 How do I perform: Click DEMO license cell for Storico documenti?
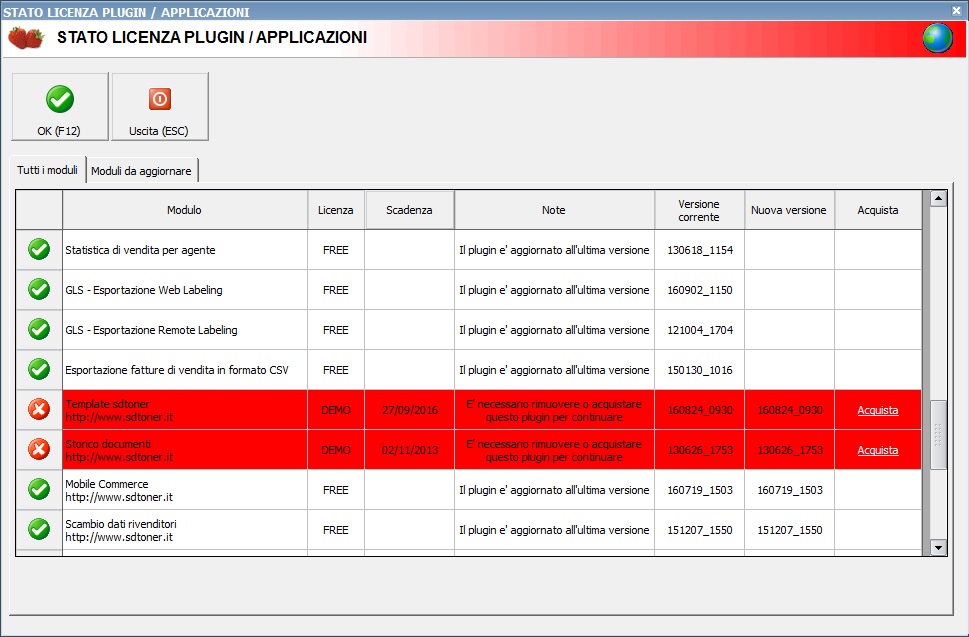(336, 450)
